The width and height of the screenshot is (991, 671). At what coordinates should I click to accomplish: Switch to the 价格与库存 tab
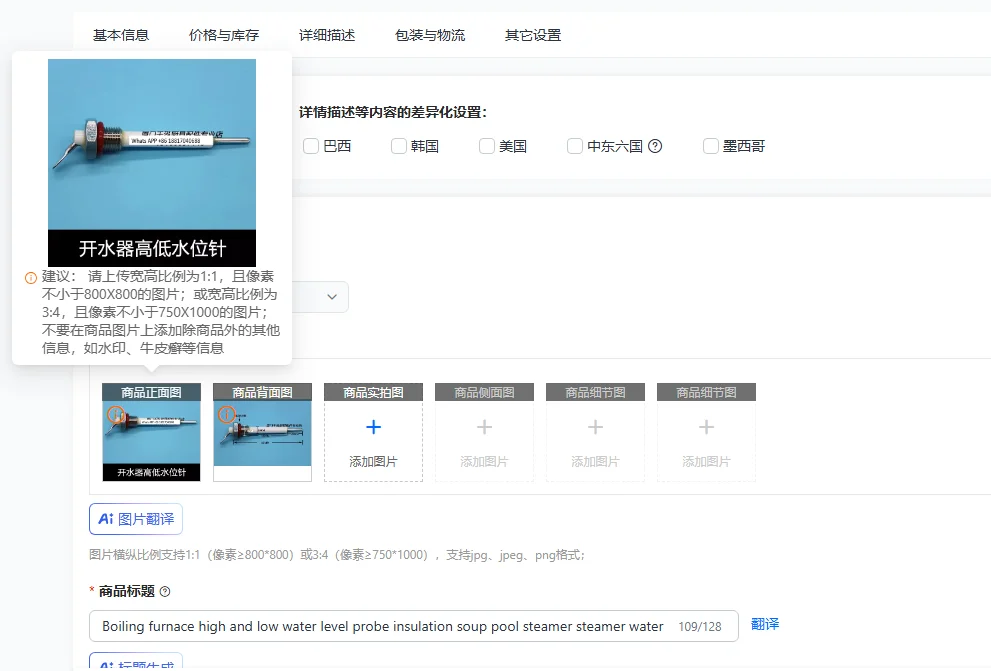point(224,35)
